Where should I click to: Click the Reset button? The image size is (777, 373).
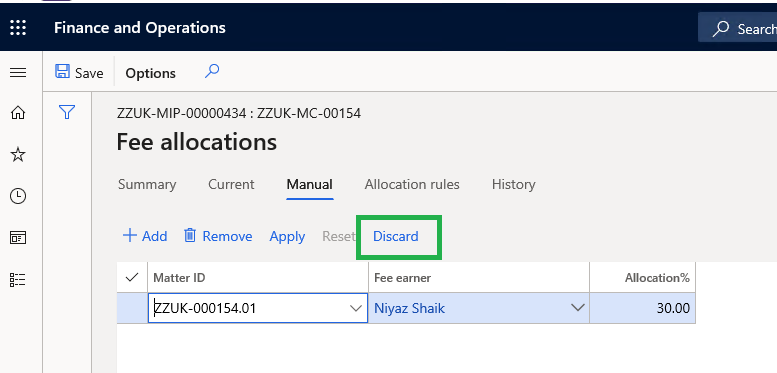tap(338, 236)
